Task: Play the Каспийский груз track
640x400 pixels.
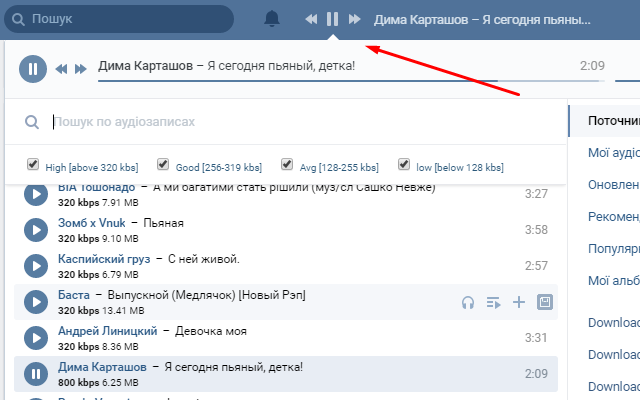Action: click(36, 266)
